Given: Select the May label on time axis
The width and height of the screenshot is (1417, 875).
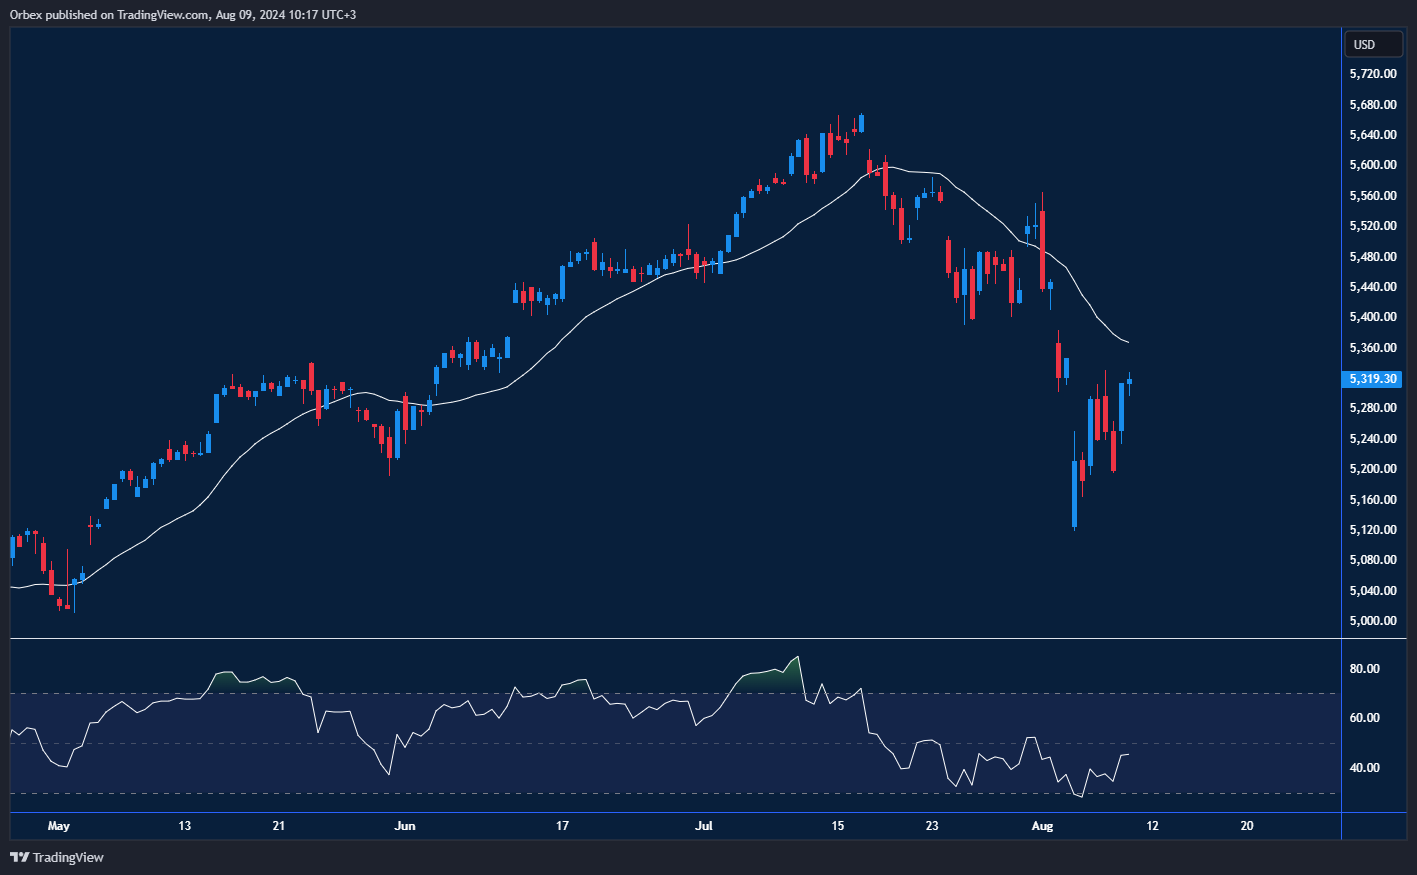Looking at the screenshot, I should [59, 826].
